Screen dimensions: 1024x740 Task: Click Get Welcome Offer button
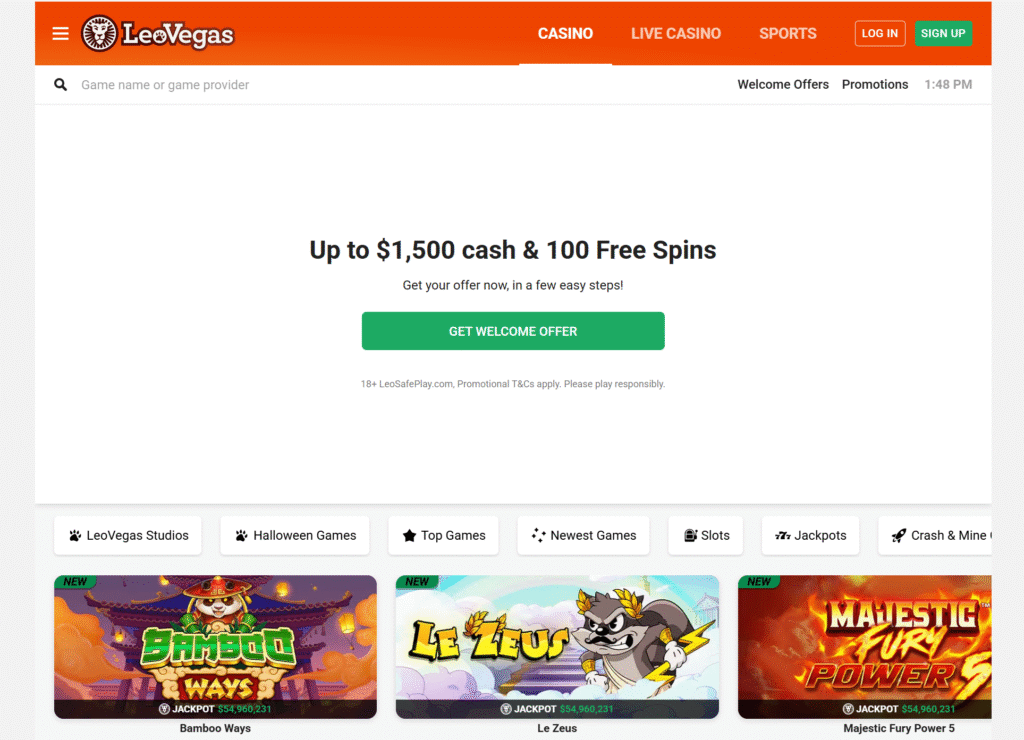513,331
